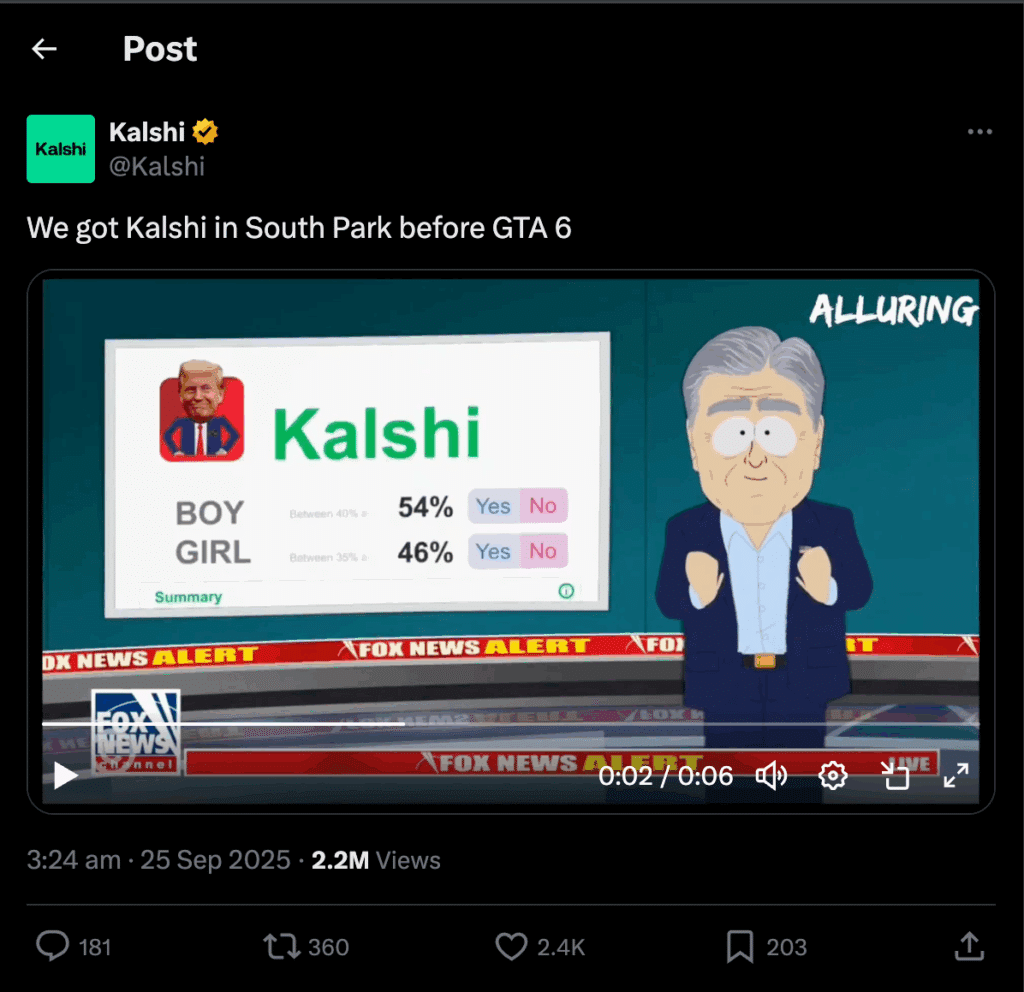Open the @Kalshi handle link
The image size is (1024, 992).
pyautogui.click(x=157, y=167)
